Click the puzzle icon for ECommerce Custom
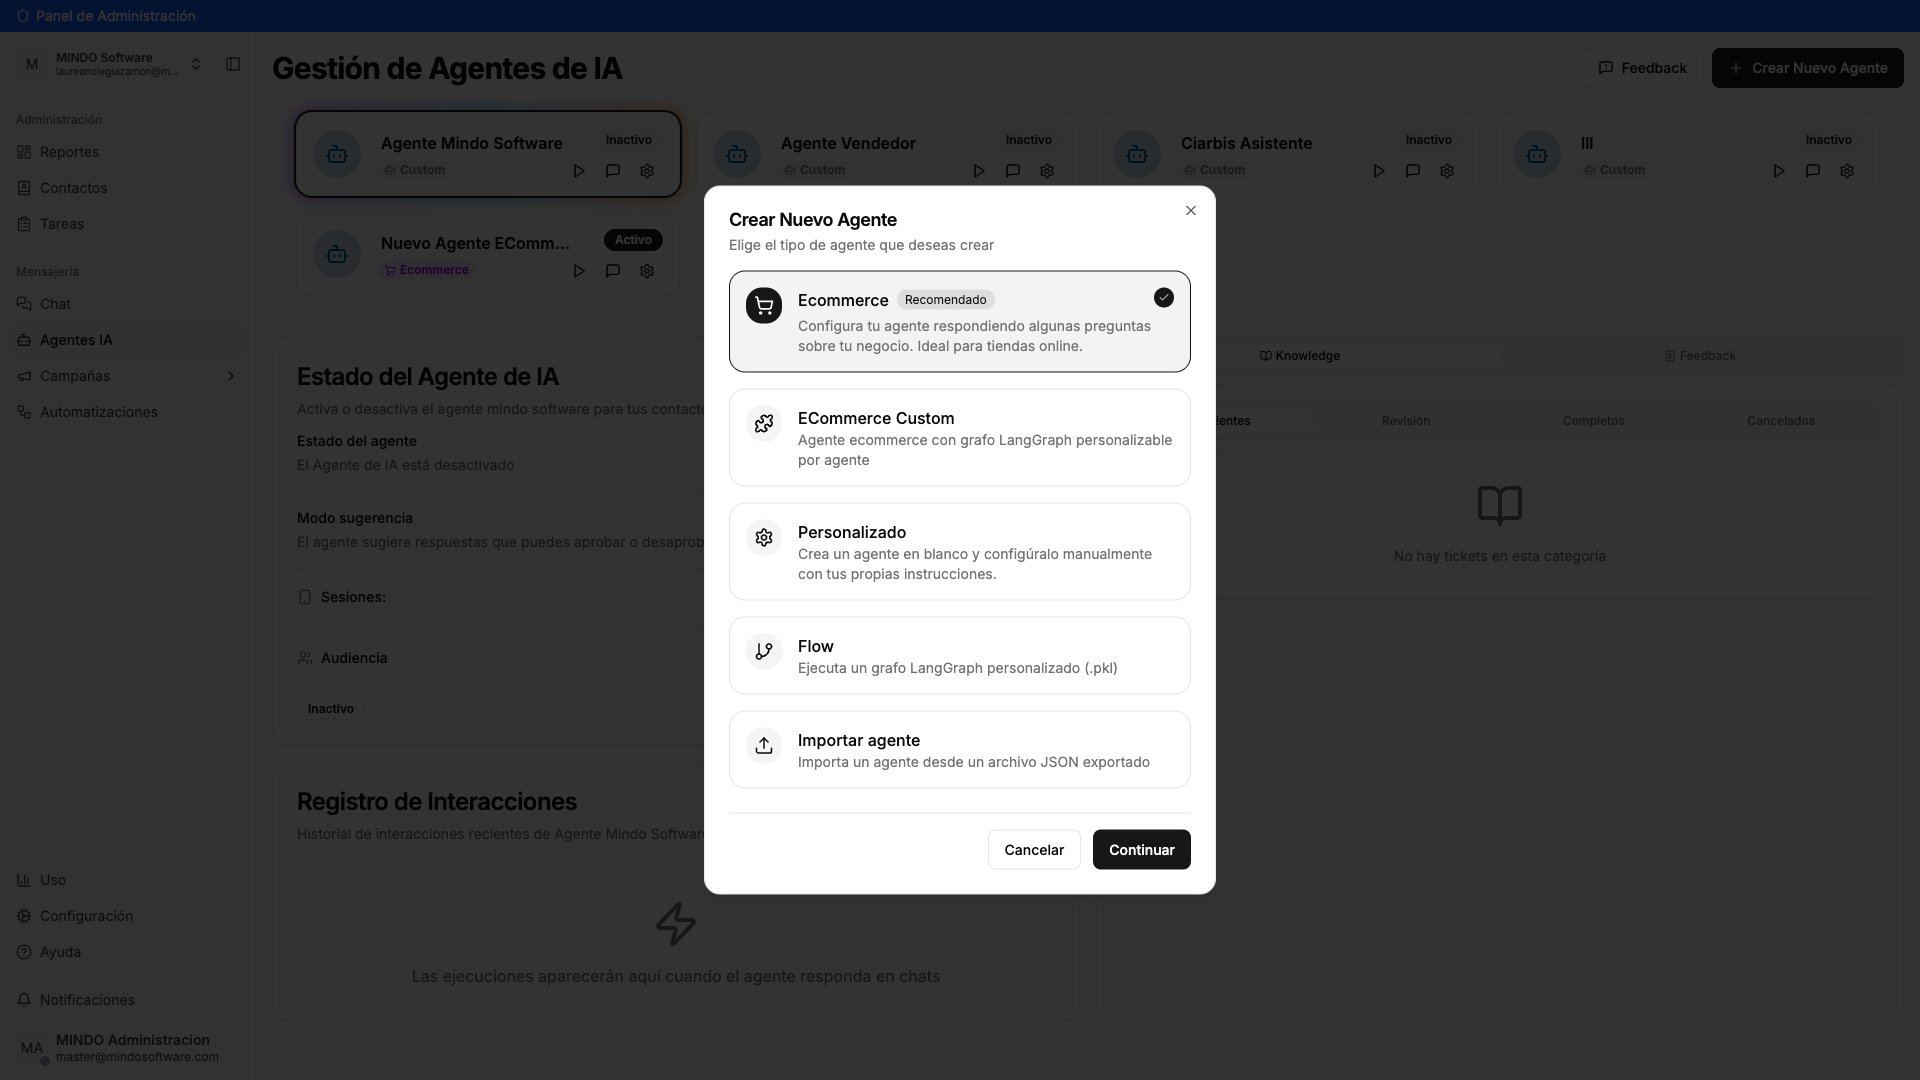Screen dimensions: 1920x1080 pyautogui.click(x=764, y=424)
